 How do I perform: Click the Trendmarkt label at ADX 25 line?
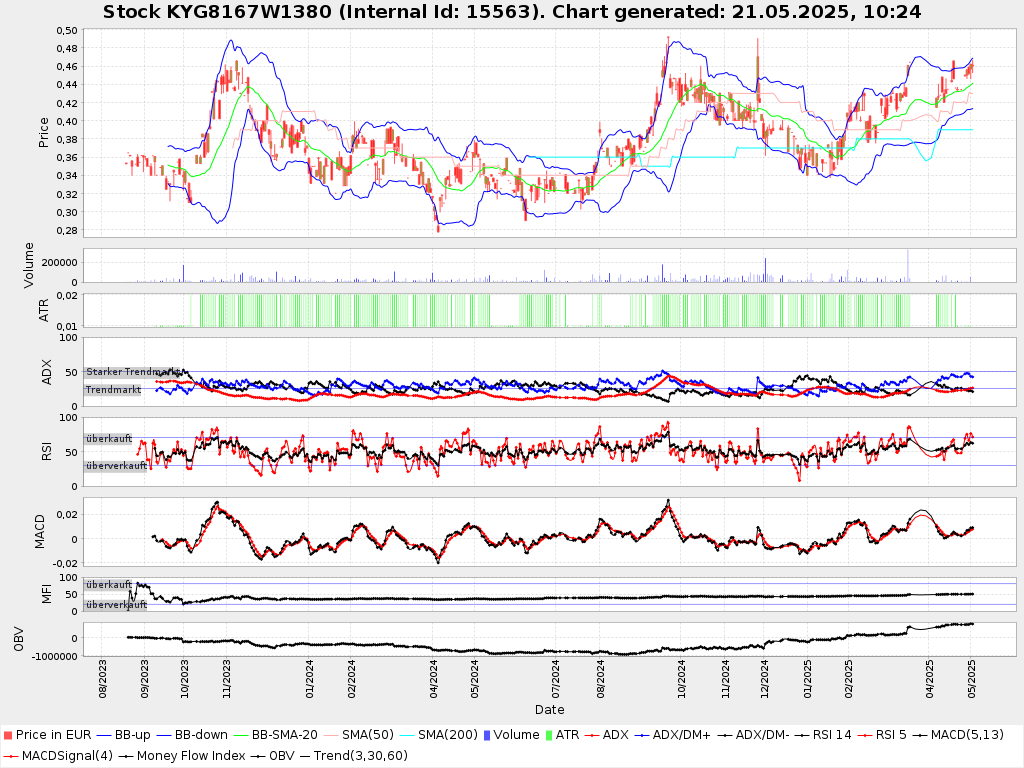(x=113, y=390)
